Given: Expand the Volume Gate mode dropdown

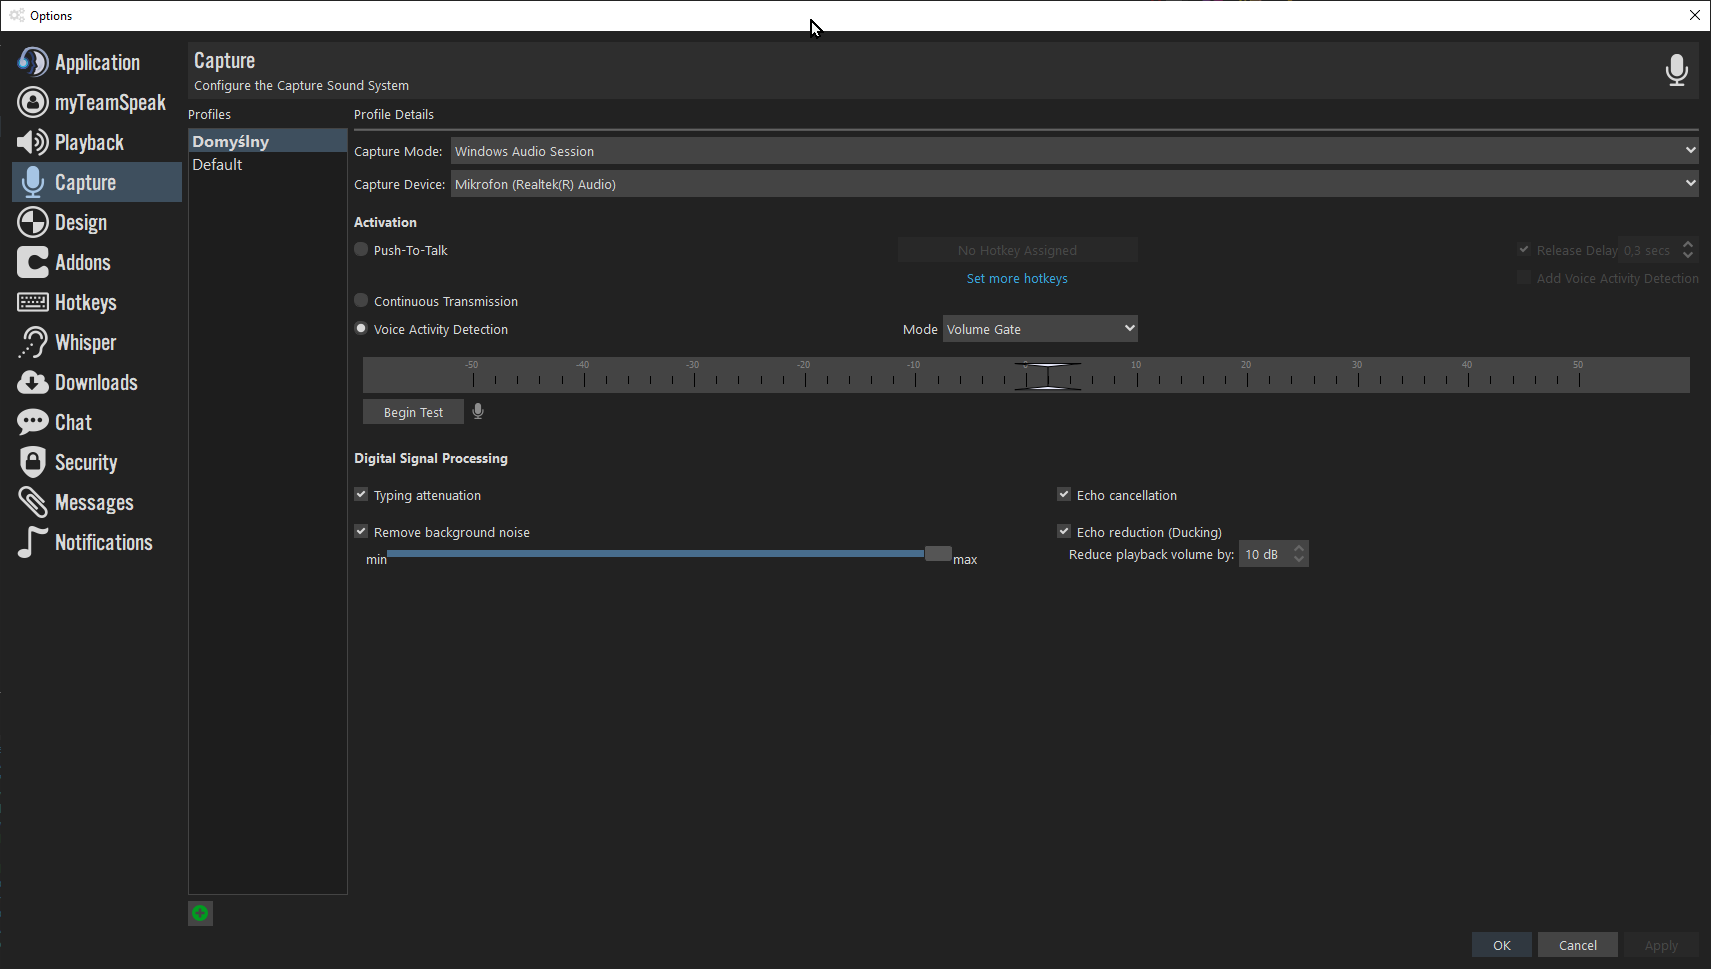Looking at the screenshot, I should click(x=1039, y=329).
